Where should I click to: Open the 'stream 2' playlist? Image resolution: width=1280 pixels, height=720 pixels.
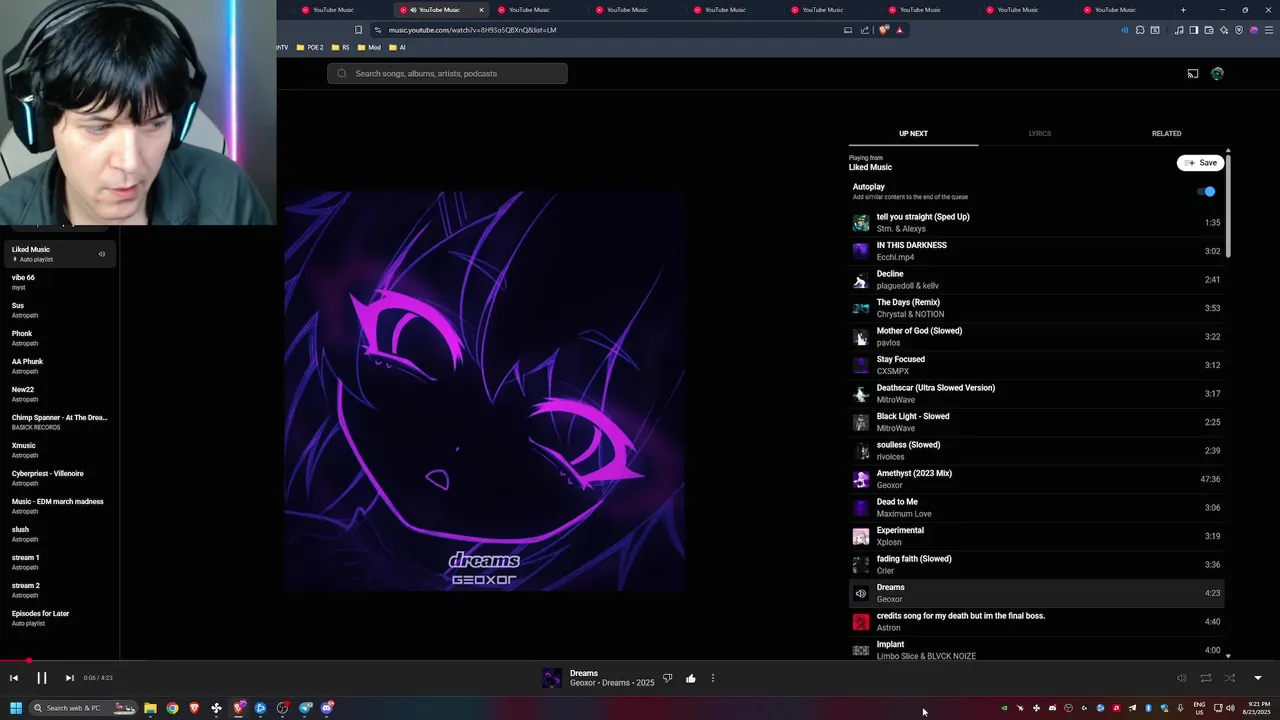[x=60, y=590]
